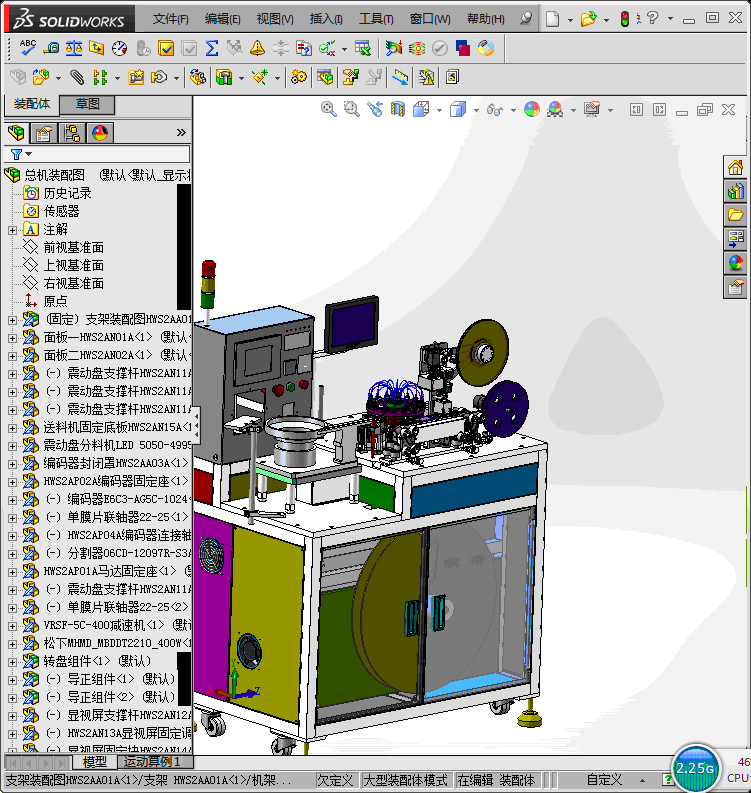751x793 pixels.
Task: Switch to the 模型 bottom tab
Action: (95, 761)
